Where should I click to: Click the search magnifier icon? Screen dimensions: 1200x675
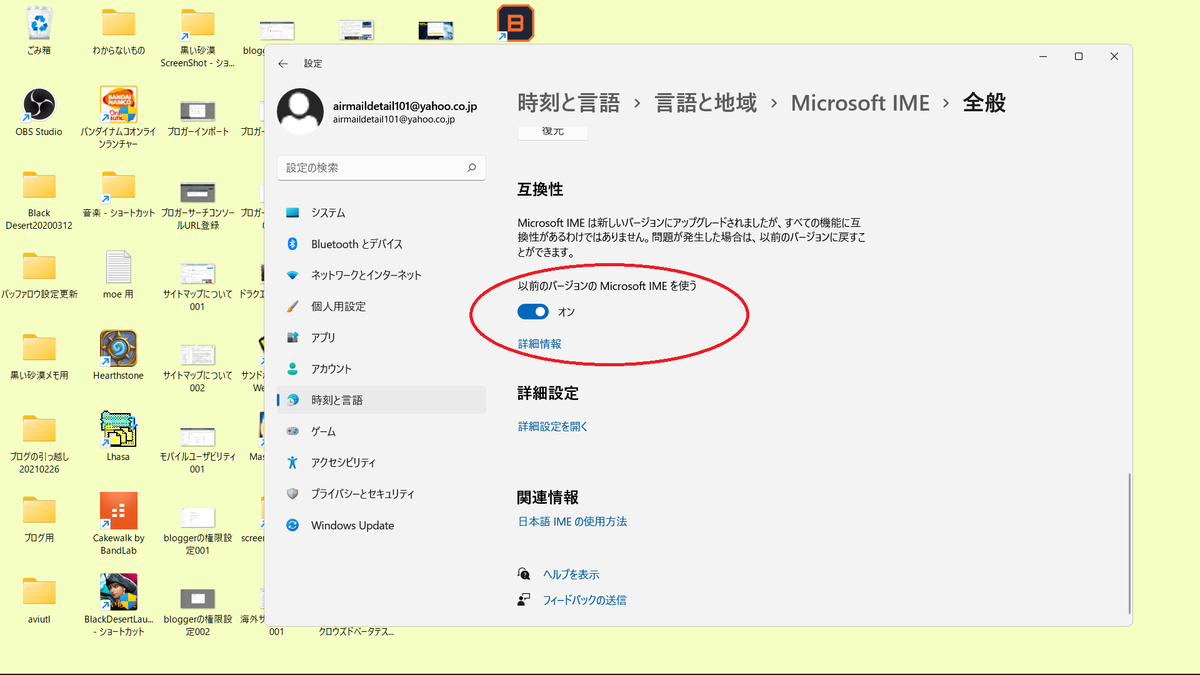coord(472,168)
